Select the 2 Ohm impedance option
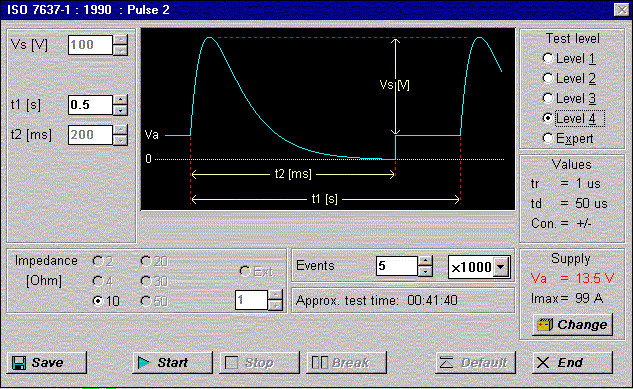The width and height of the screenshot is (633, 389). [102, 261]
